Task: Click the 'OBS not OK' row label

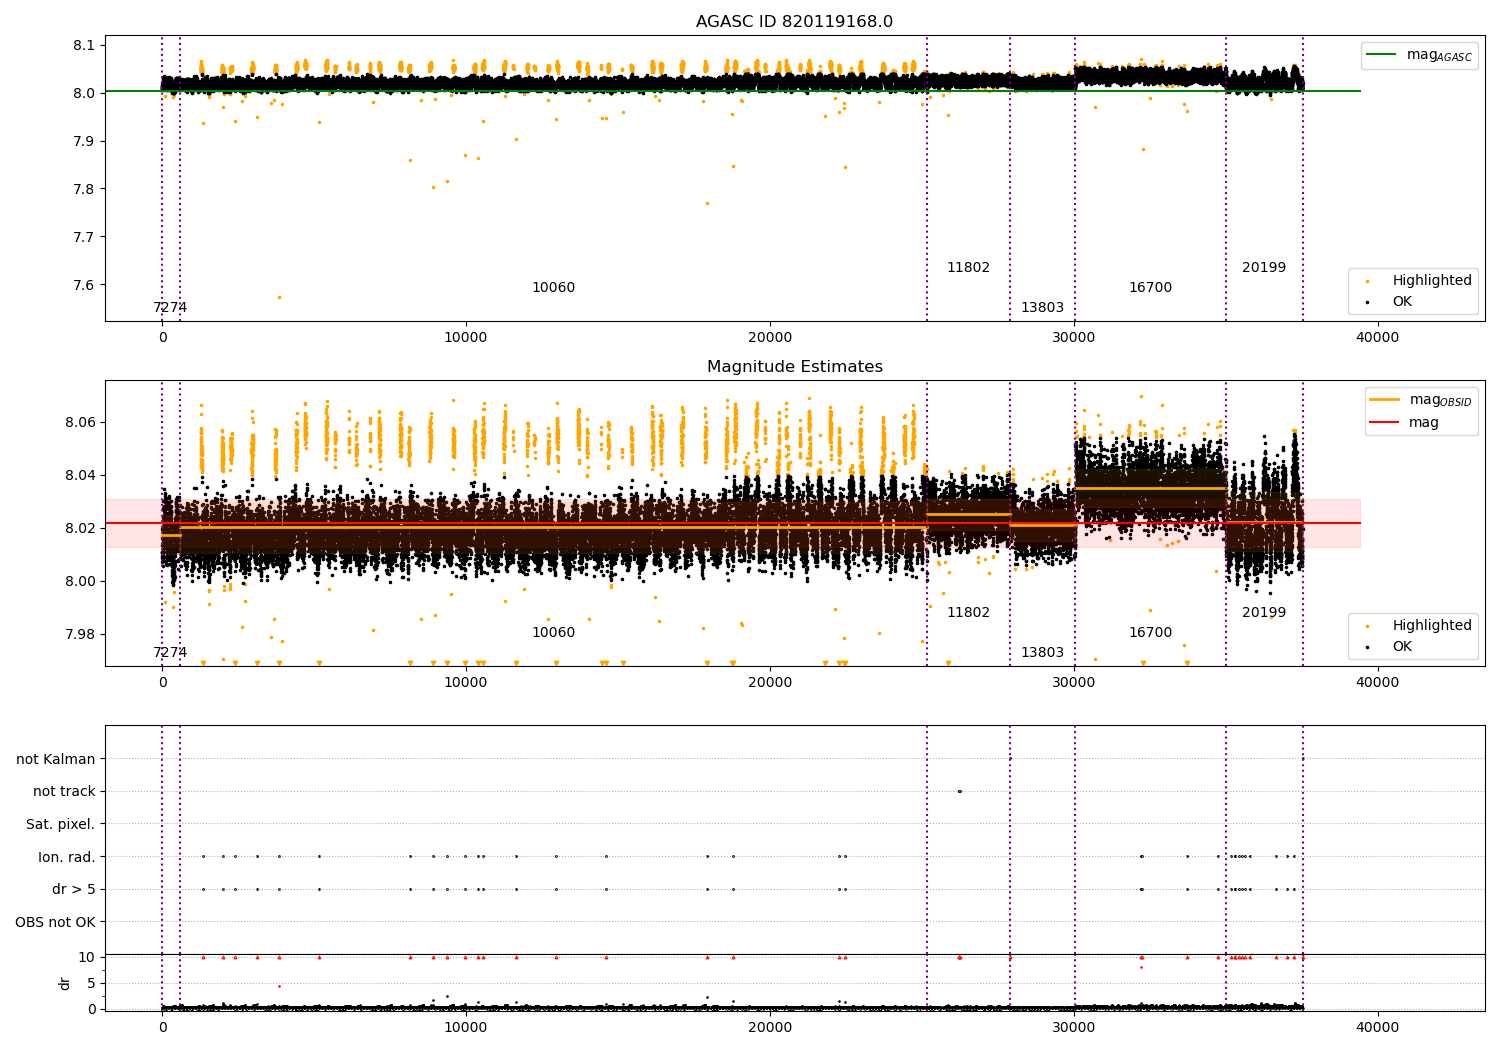Action: pyautogui.click(x=56, y=921)
